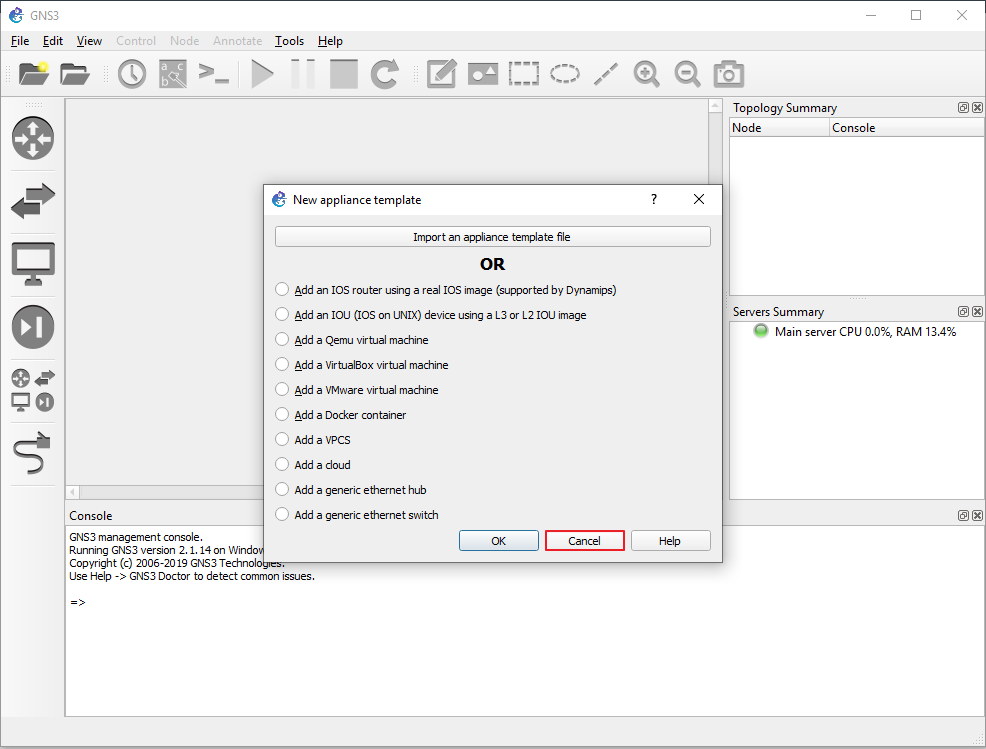Screen dimensions: 986x749
Task: Select the Draw a line tool
Action: pos(606,74)
